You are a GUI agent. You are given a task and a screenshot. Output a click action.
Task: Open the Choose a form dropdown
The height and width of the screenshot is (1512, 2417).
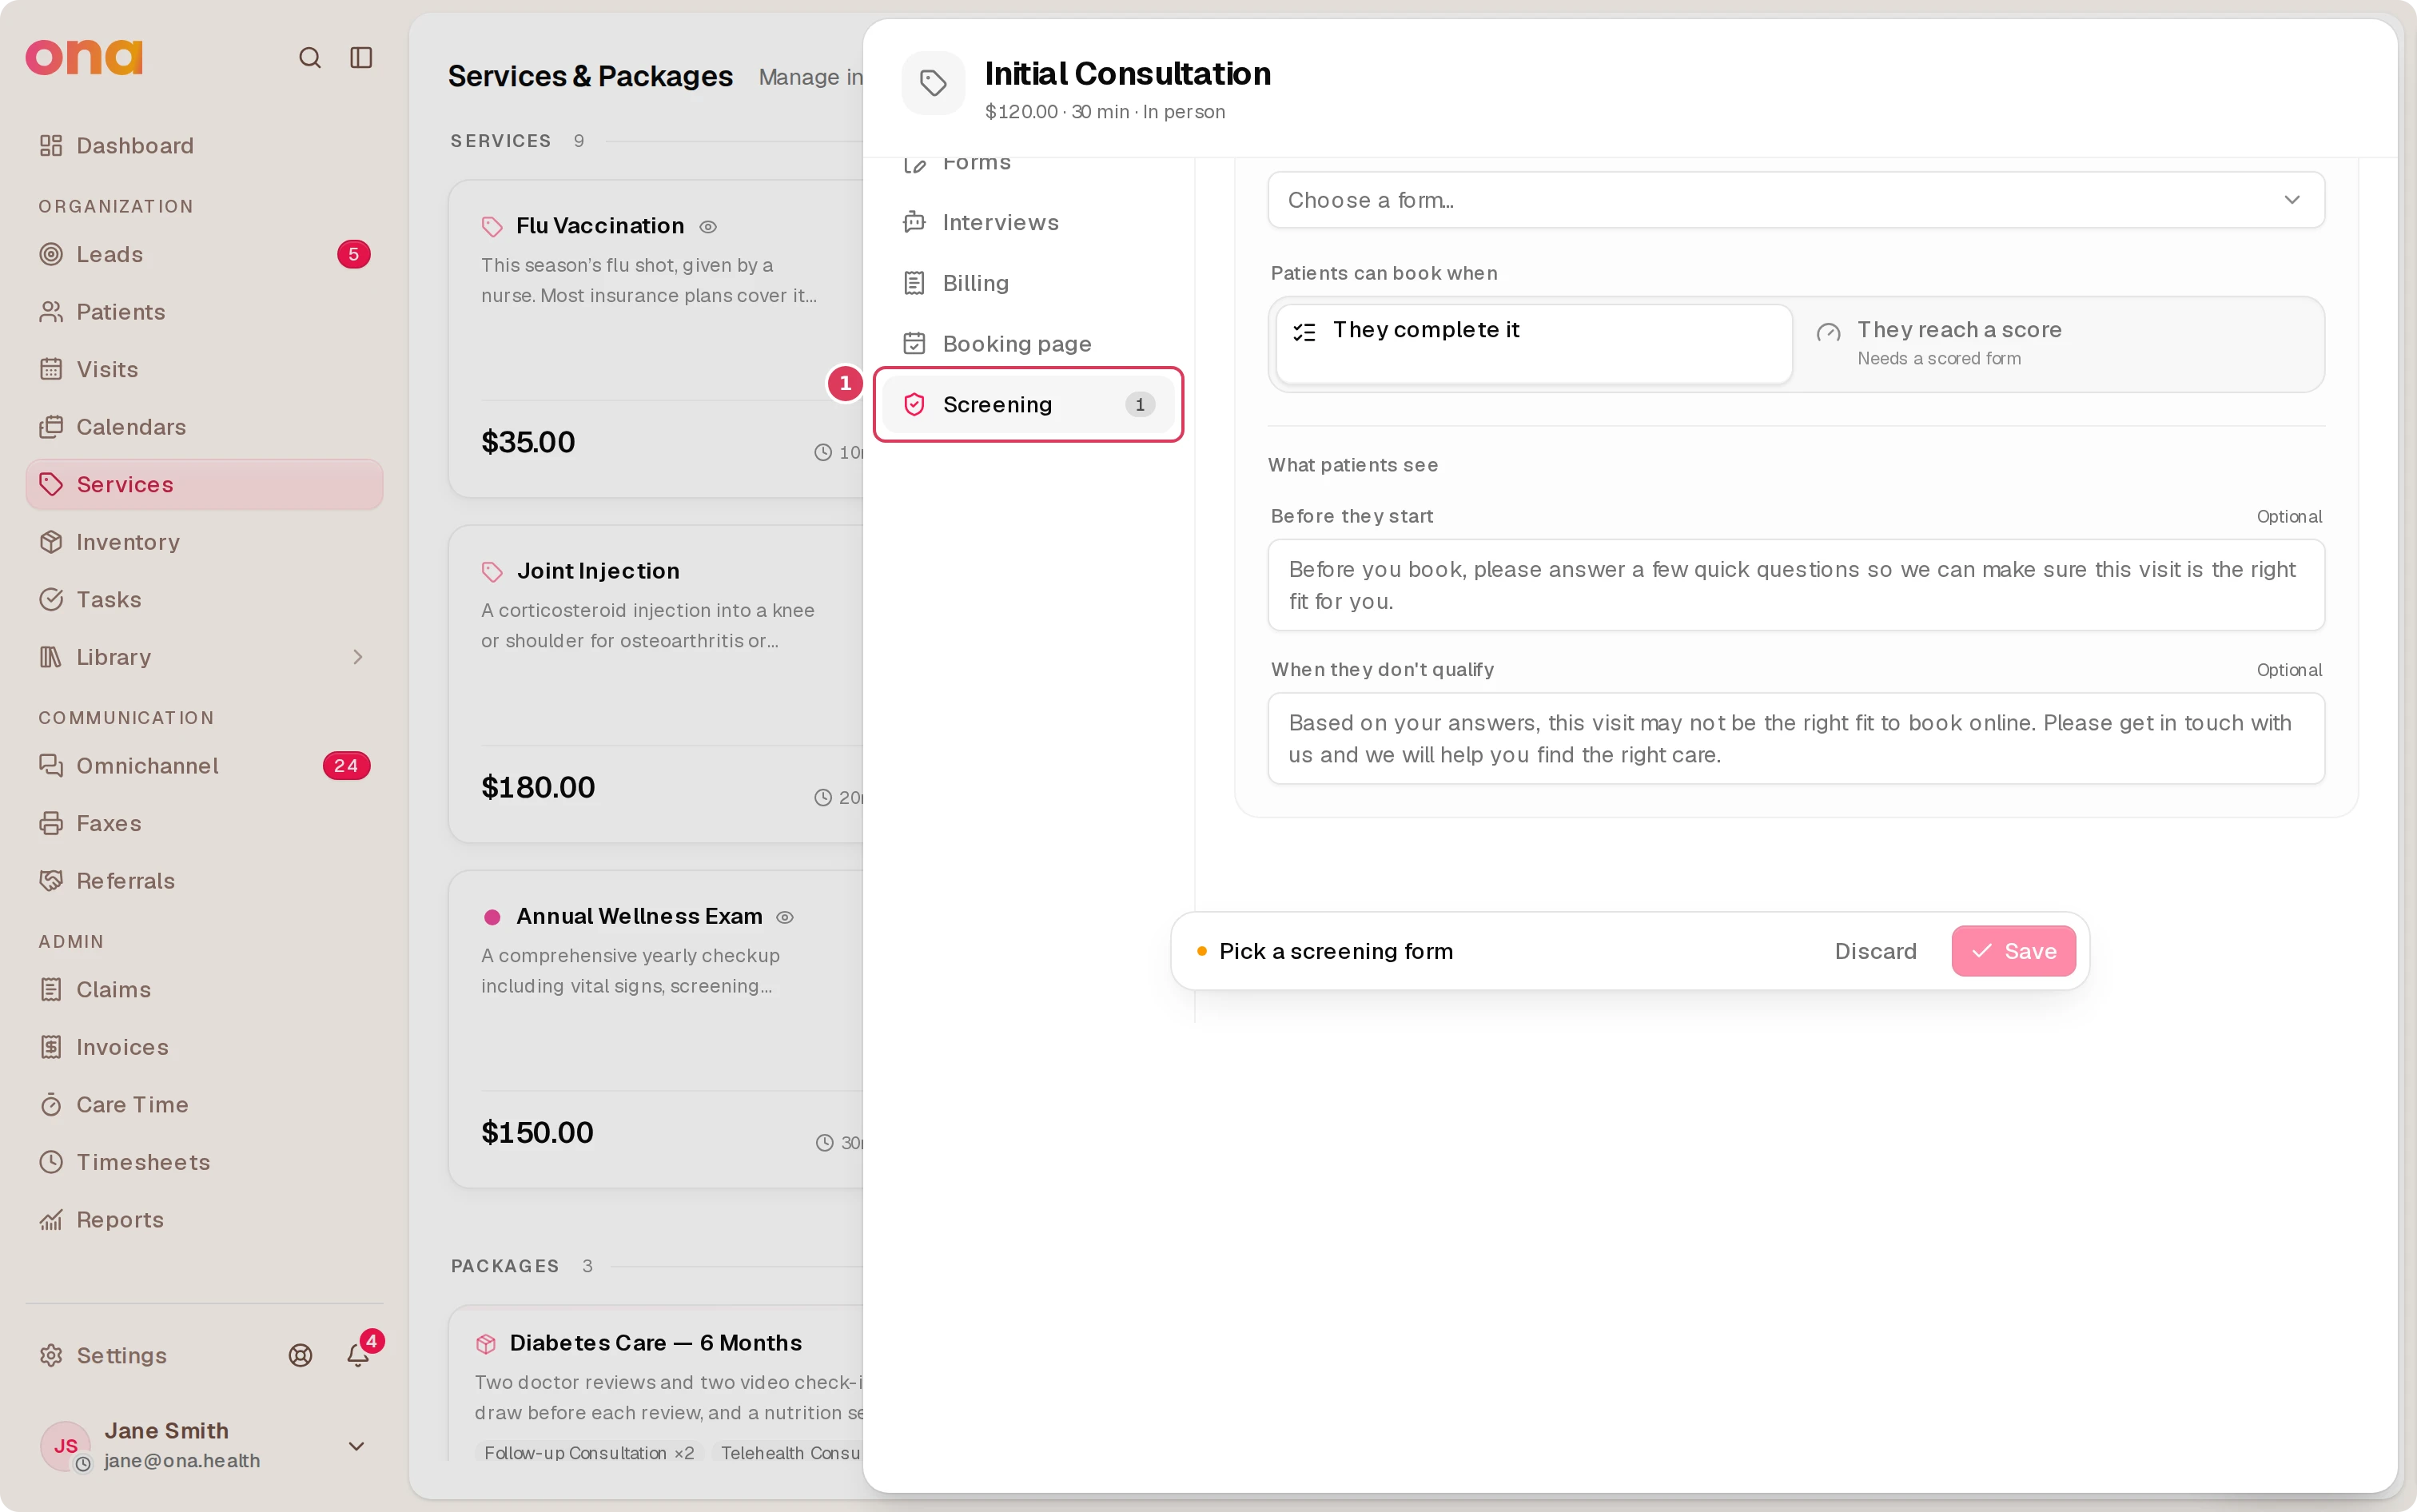pos(1796,200)
